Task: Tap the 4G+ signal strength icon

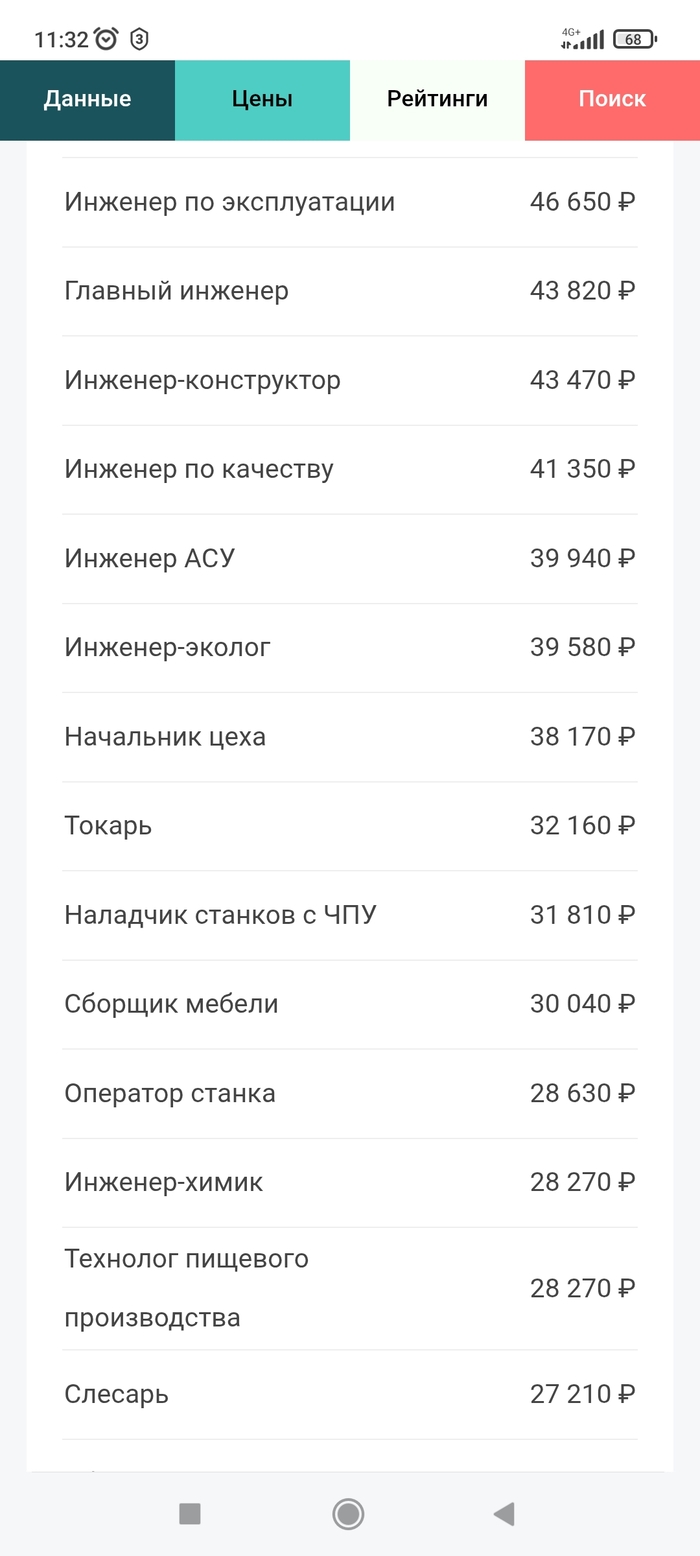Action: tap(585, 38)
